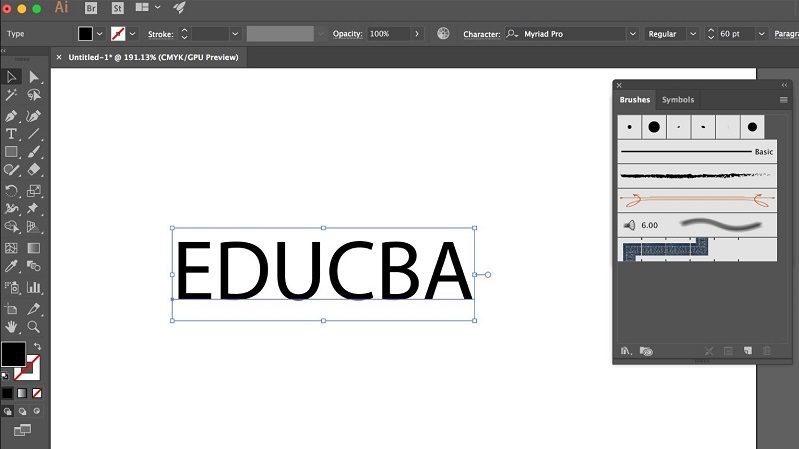
Task: Select the Type tool
Action: coord(11,134)
